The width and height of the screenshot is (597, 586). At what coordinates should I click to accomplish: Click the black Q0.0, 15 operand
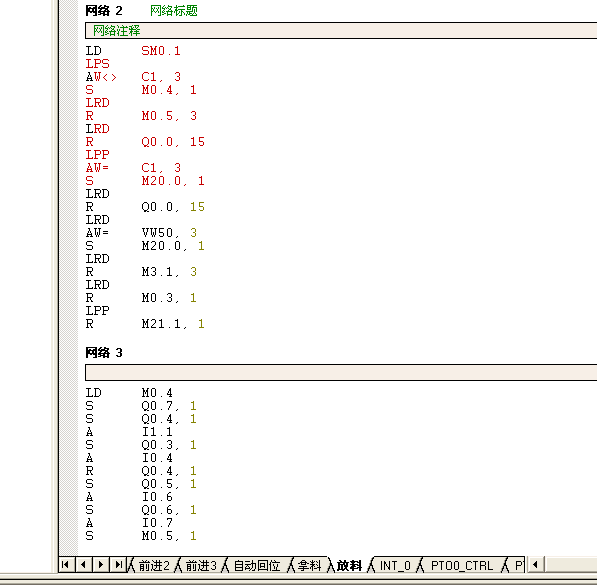point(173,207)
